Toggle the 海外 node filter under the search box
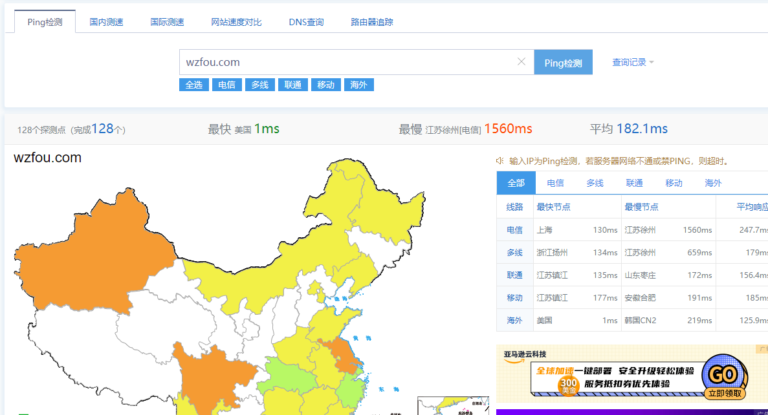This screenshot has height=415, width=768. [x=357, y=85]
